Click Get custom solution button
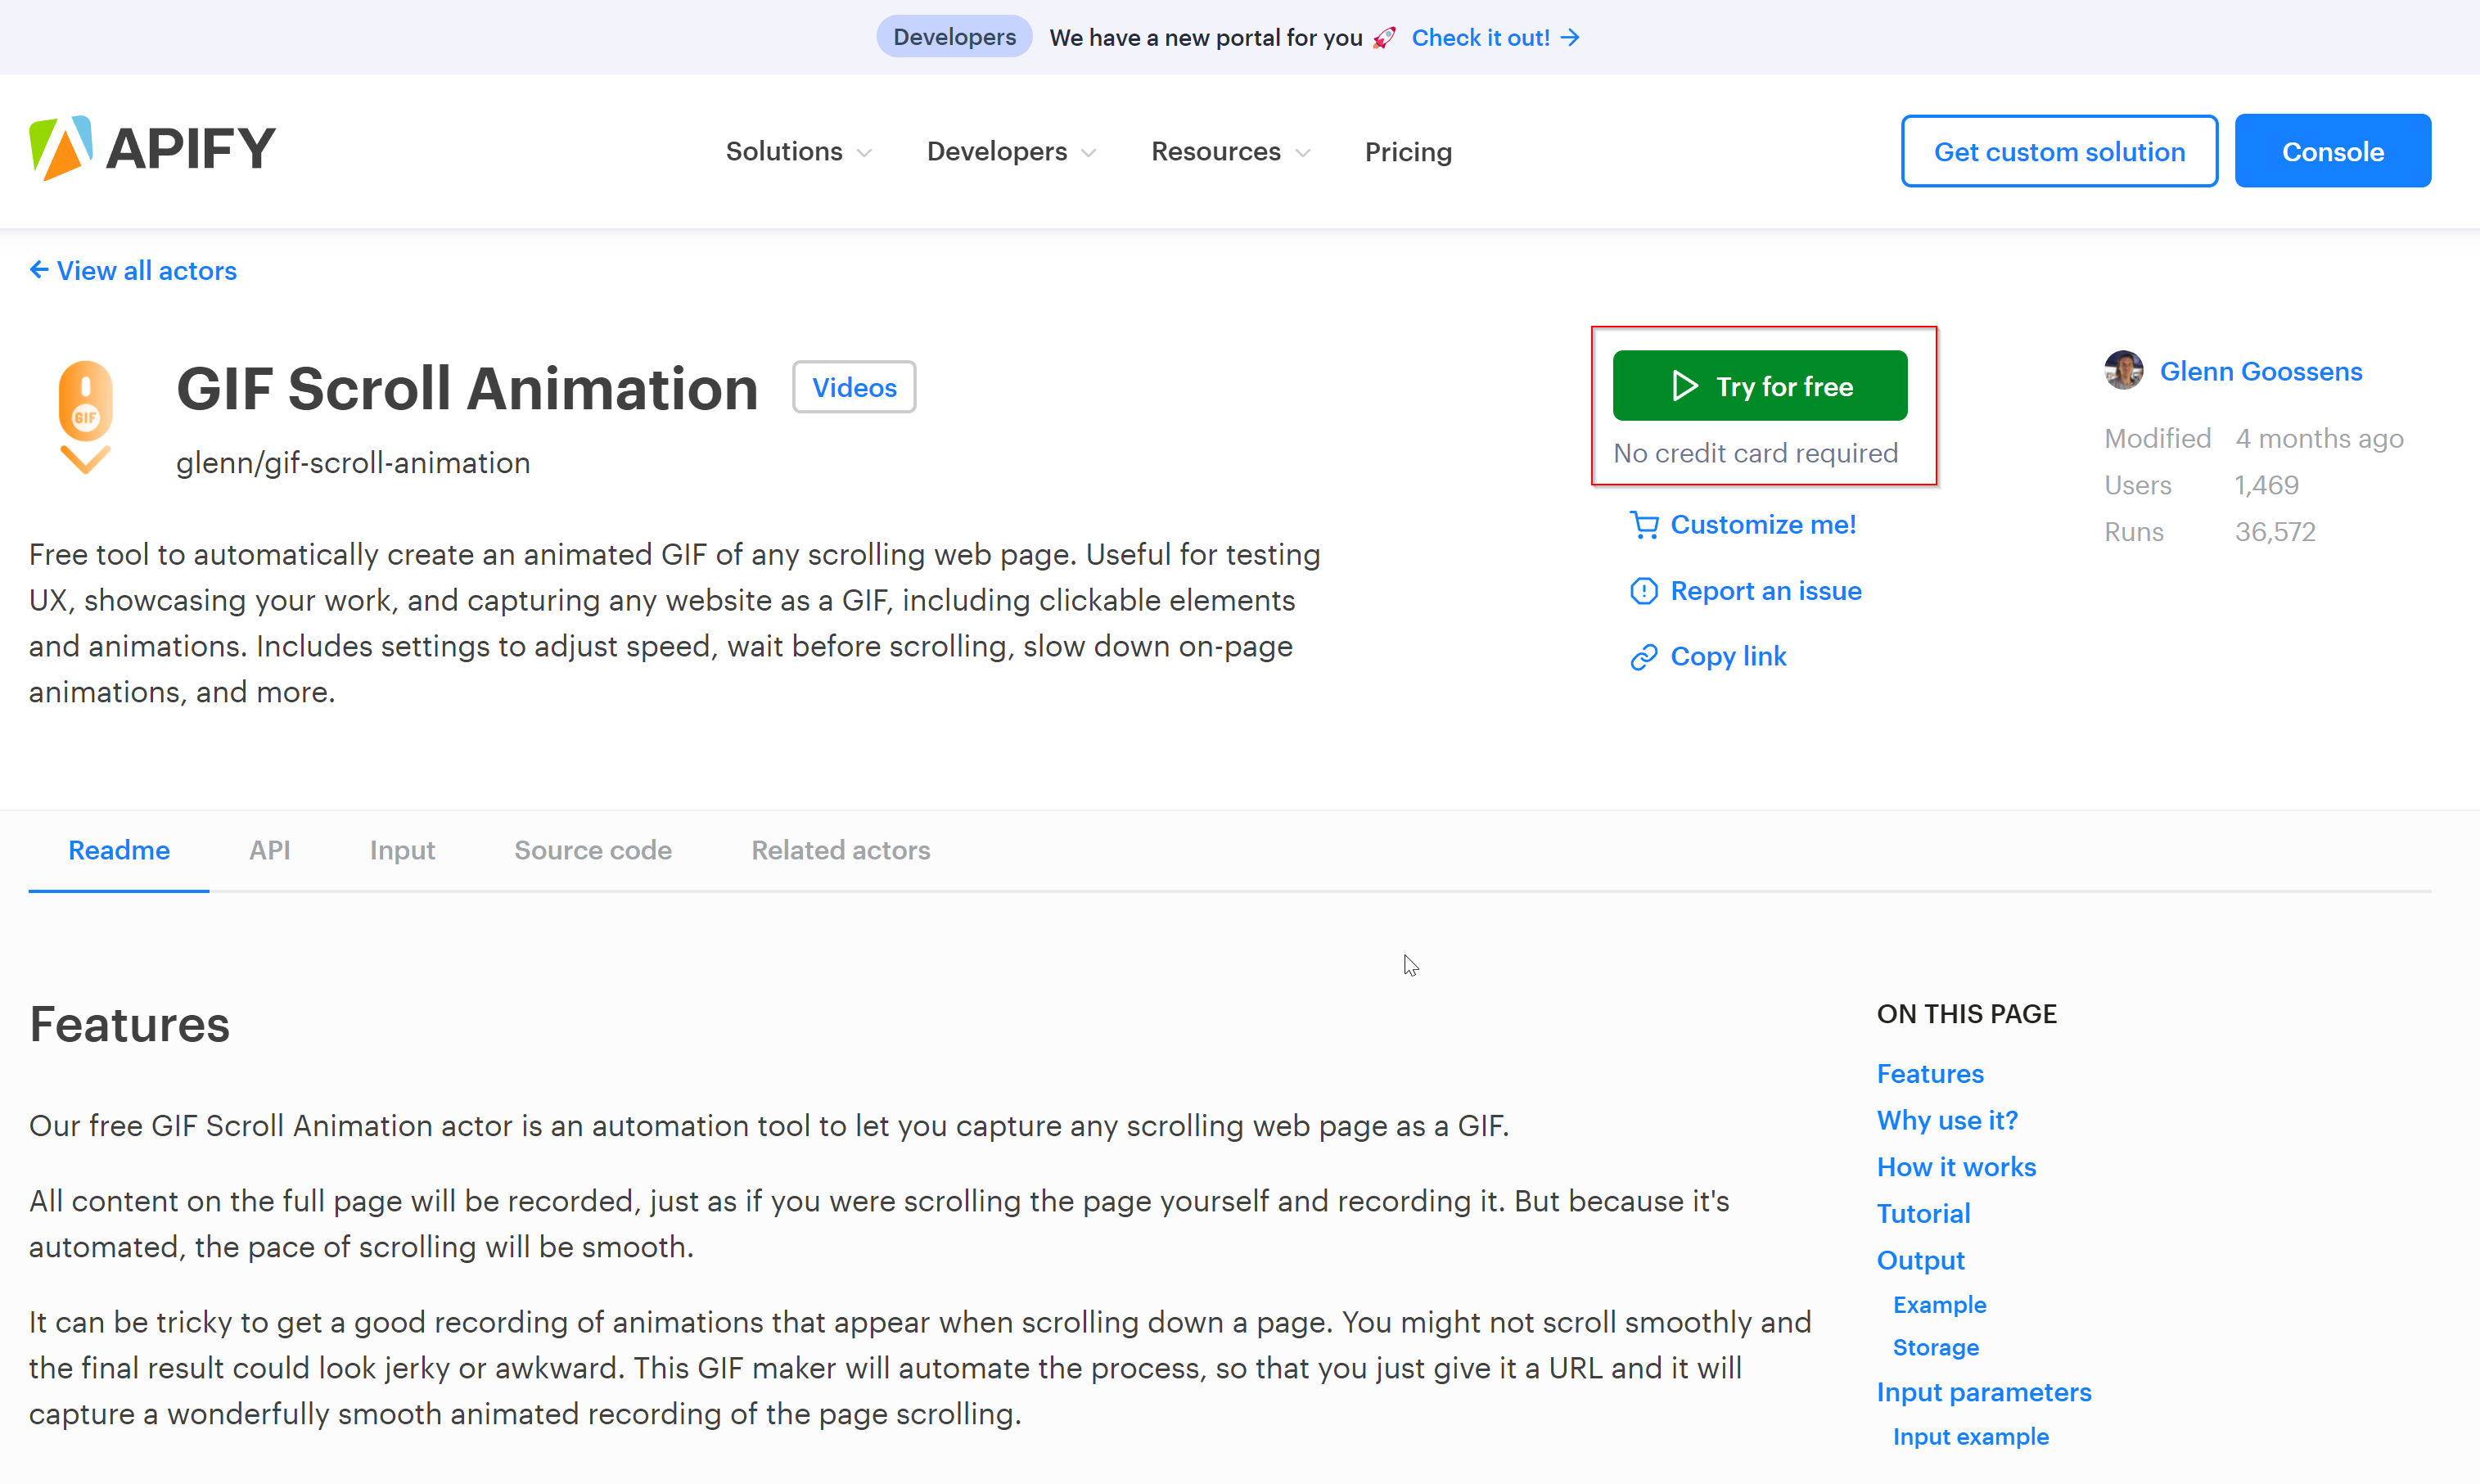 (2059, 151)
